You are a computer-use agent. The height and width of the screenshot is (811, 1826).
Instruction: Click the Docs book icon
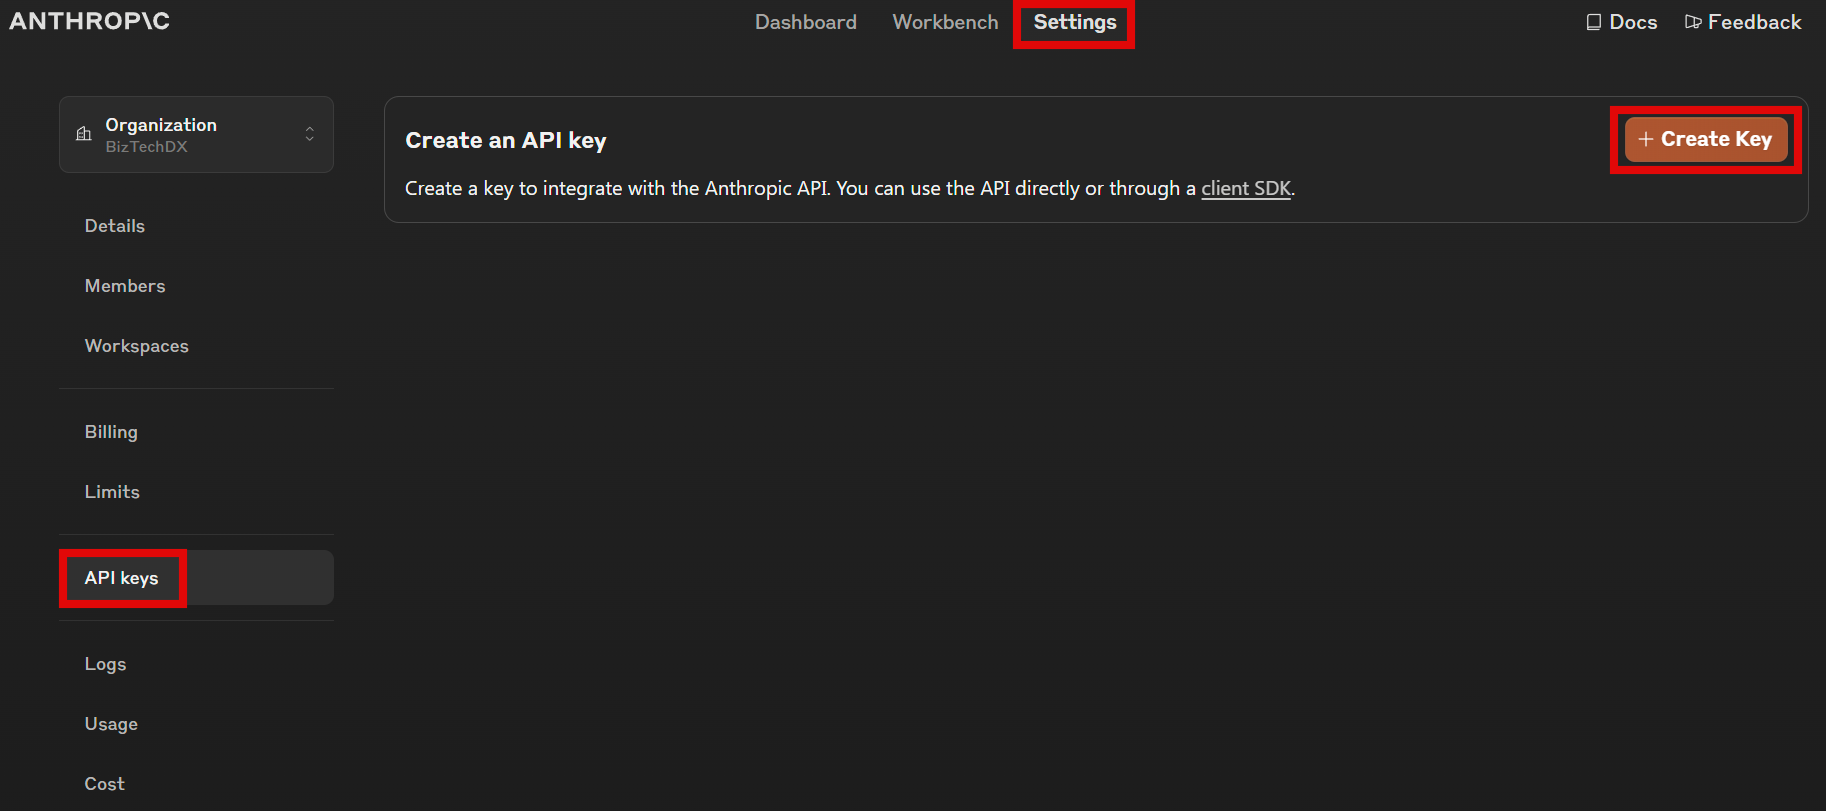pyautogui.click(x=1593, y=22)
